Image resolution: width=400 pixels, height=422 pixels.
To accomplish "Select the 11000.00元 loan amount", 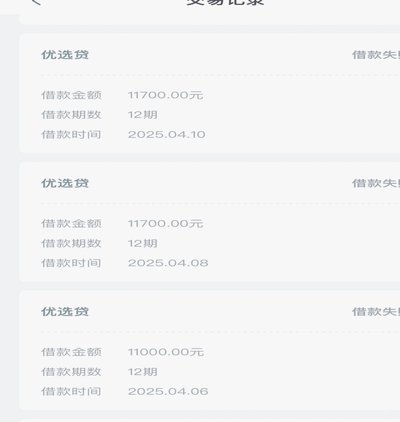I will tap(166, 352).
